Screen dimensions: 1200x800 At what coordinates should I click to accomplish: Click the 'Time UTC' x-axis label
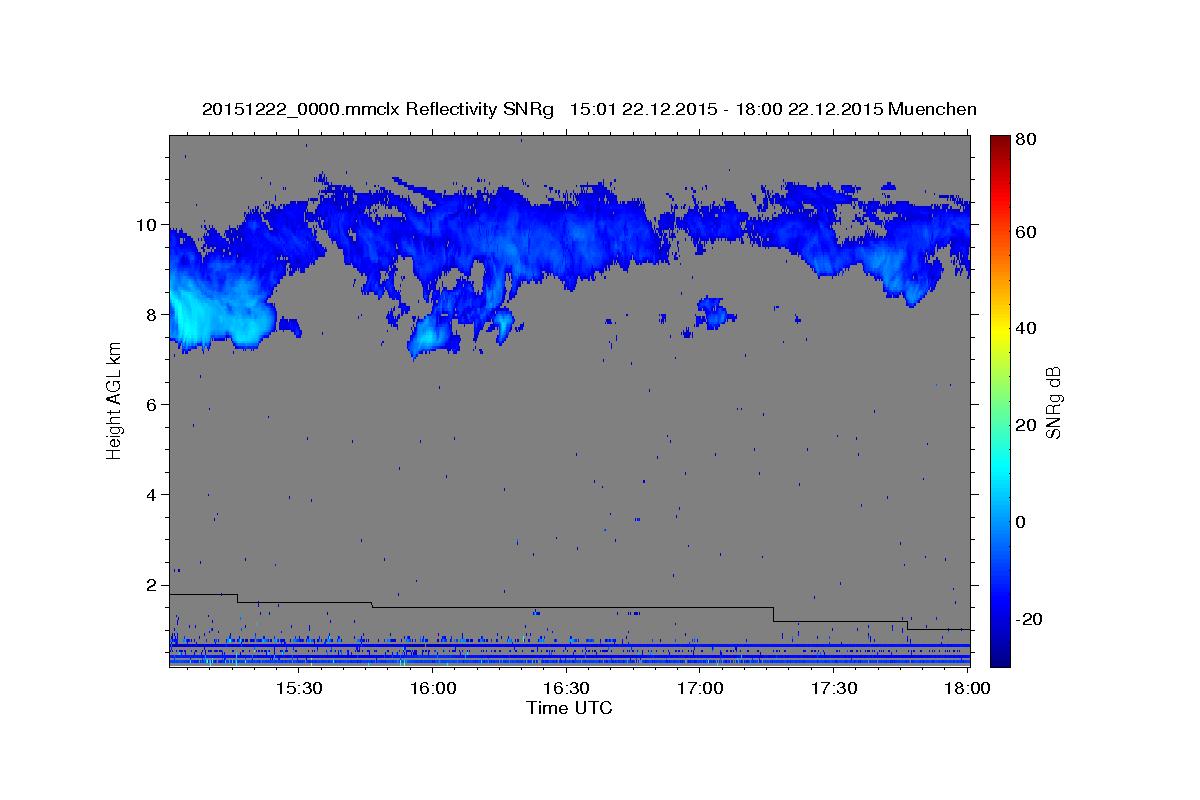pyautogui.click(x=569, y=708)
